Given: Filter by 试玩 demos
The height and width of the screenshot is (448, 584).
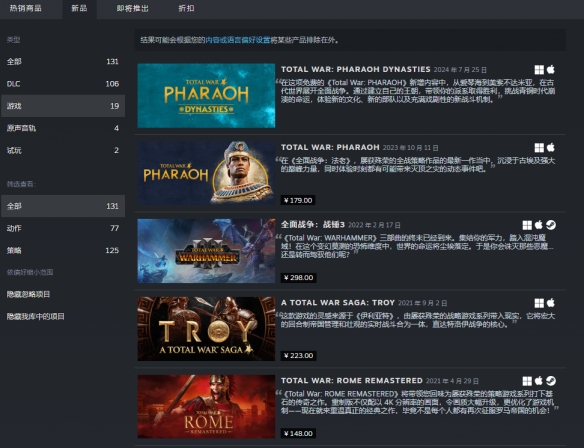Looking at the screenshot, I should click(x=63, y=150).
